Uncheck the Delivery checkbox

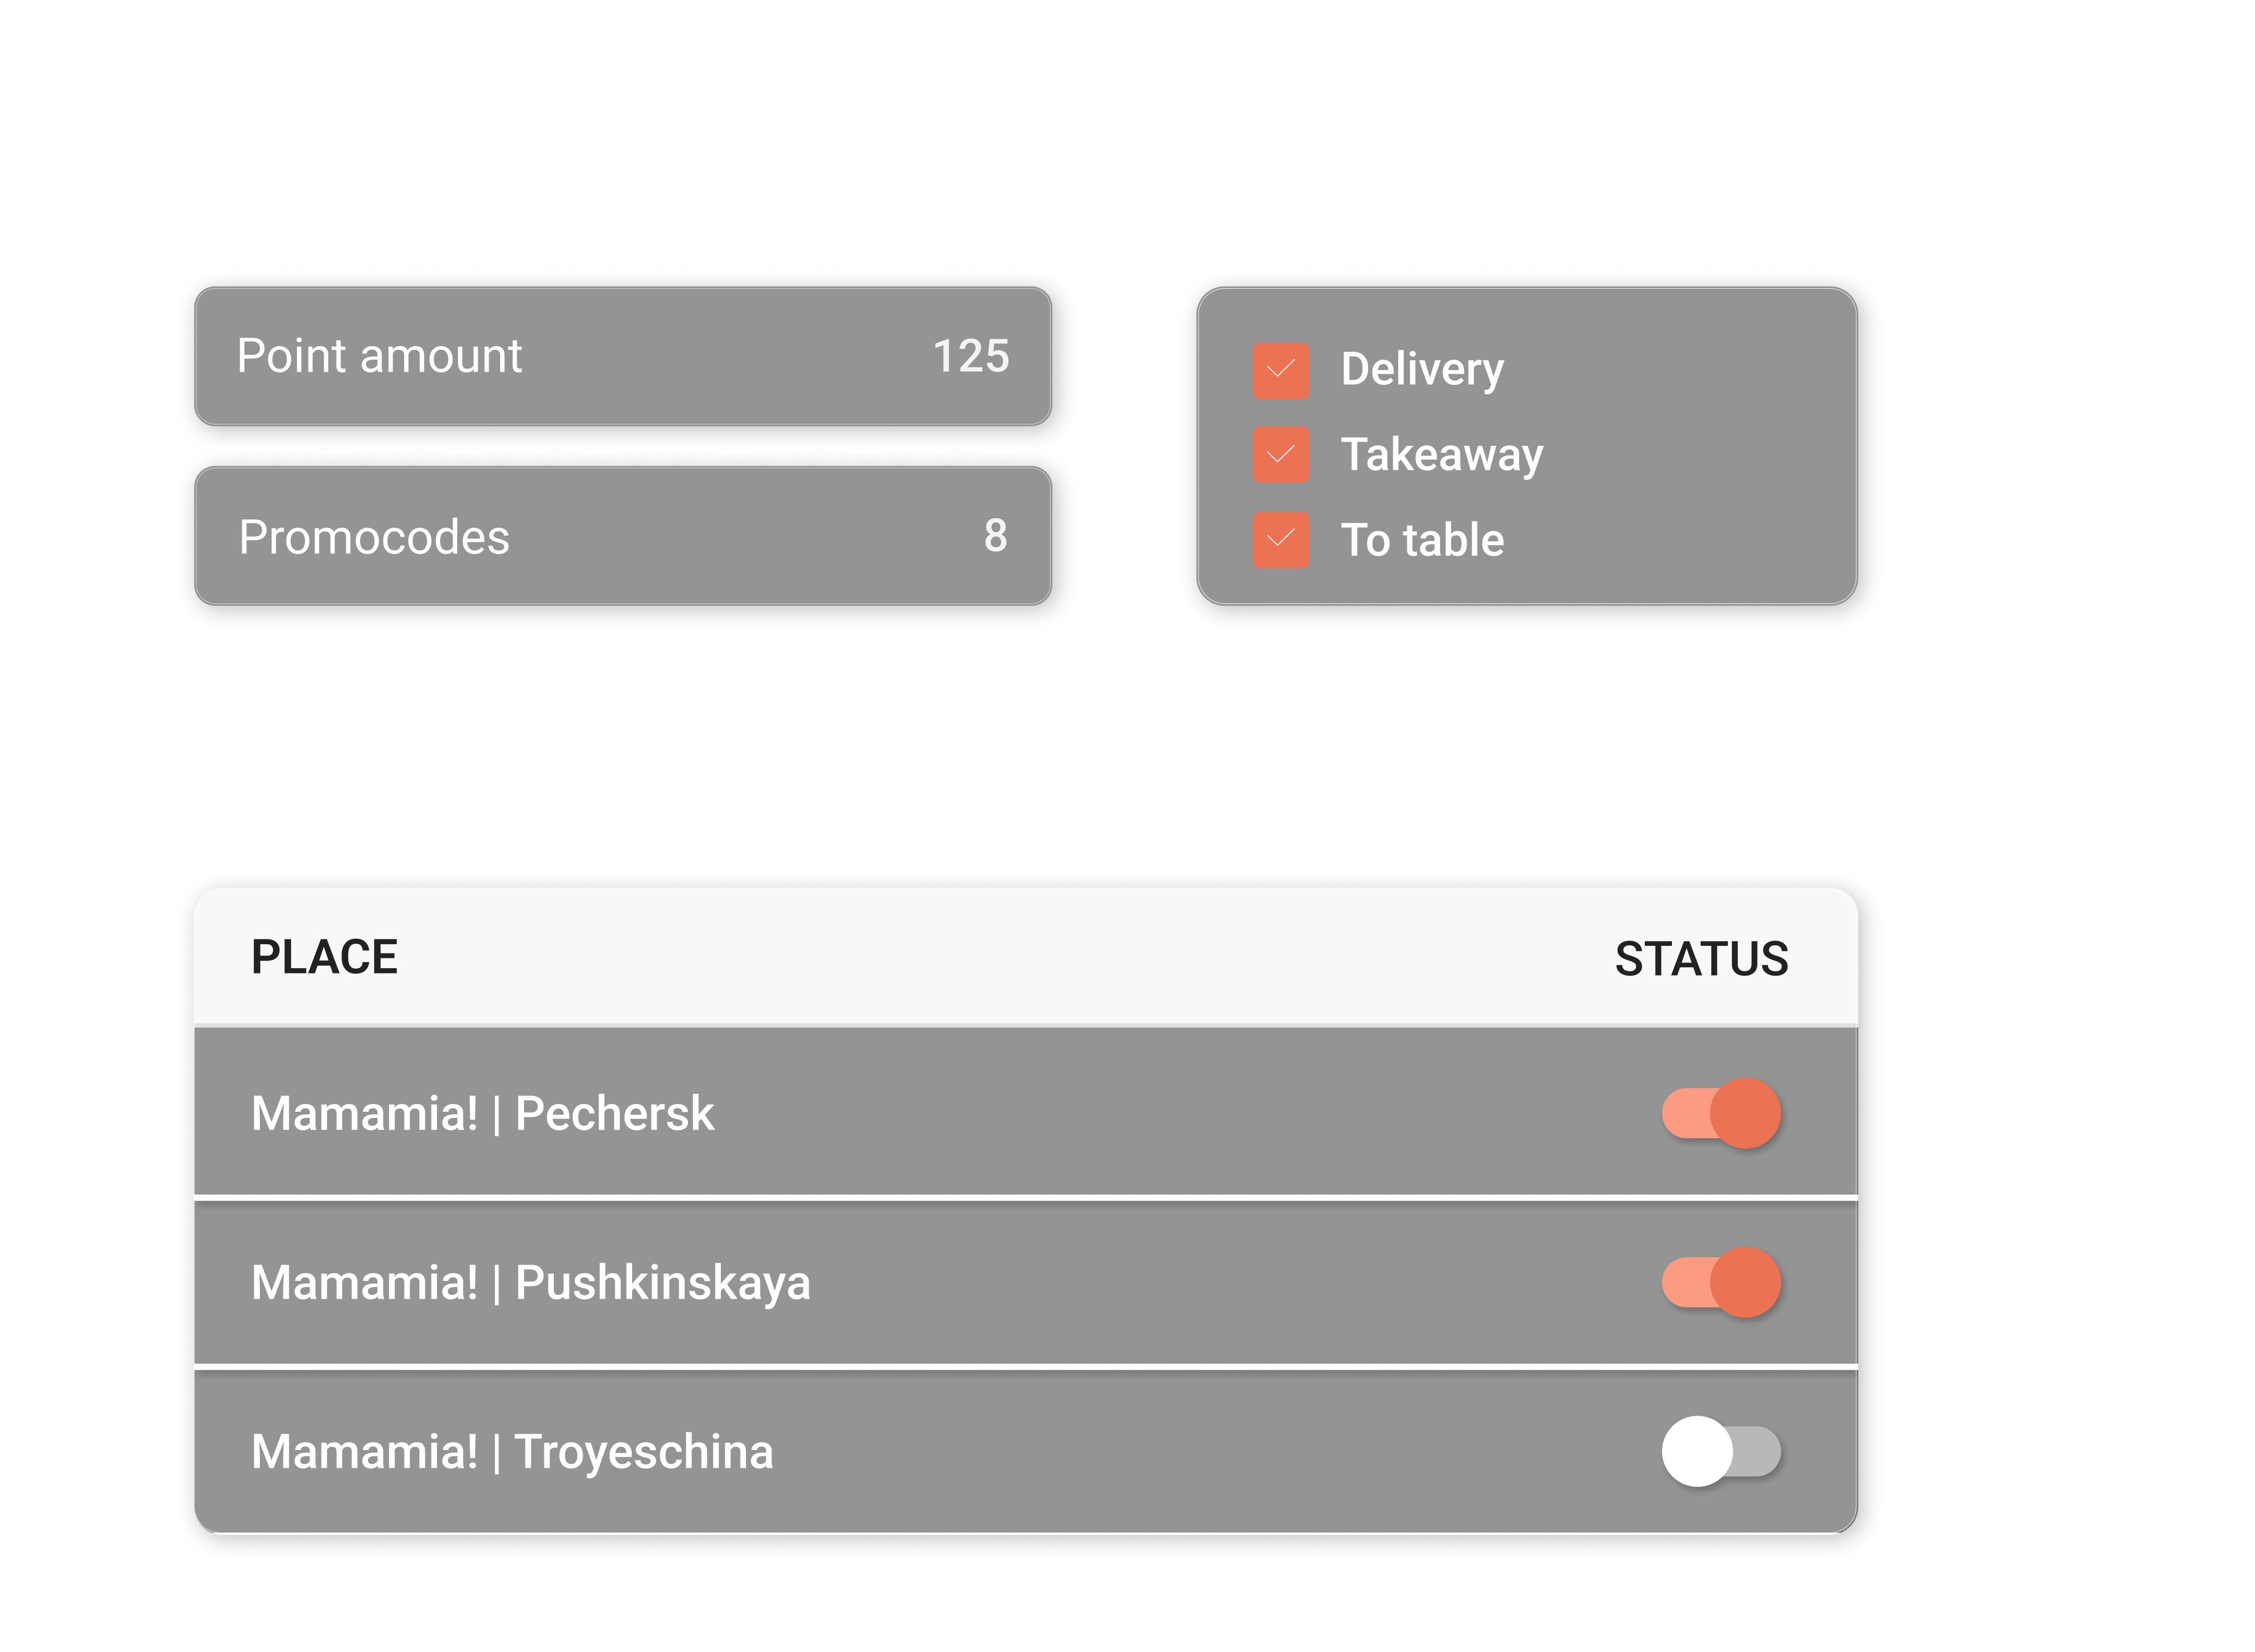tap(1280, 371)
